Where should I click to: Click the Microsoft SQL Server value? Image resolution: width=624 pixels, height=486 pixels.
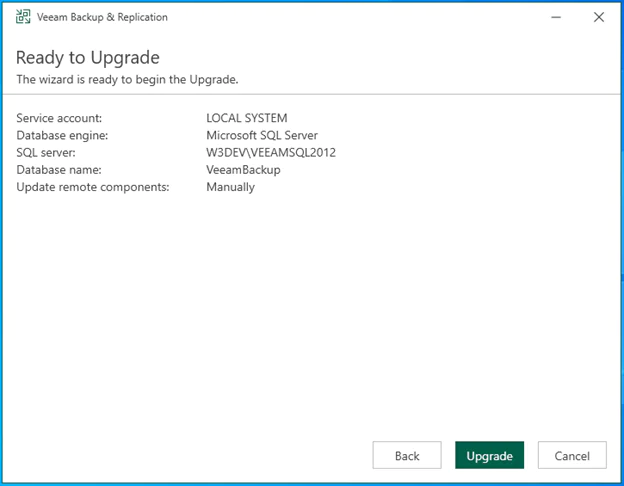(262, 135)
